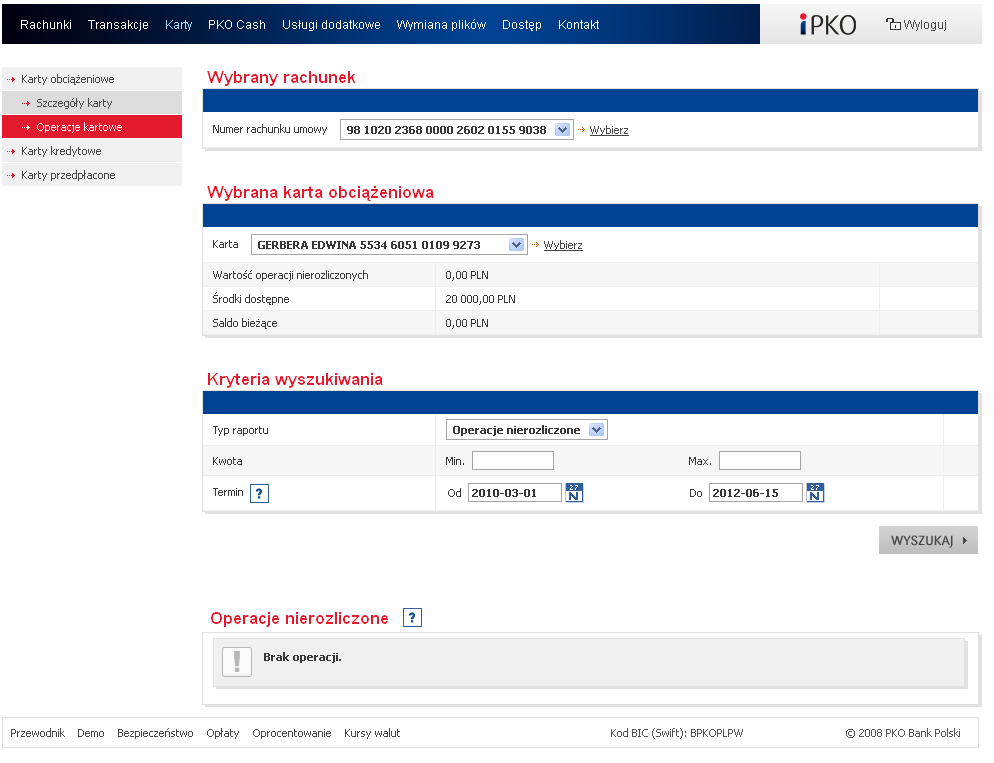This screenshot has width=994, height=763.
Task: Focus the Kwota Min. input field
Action: click(513, 461)
